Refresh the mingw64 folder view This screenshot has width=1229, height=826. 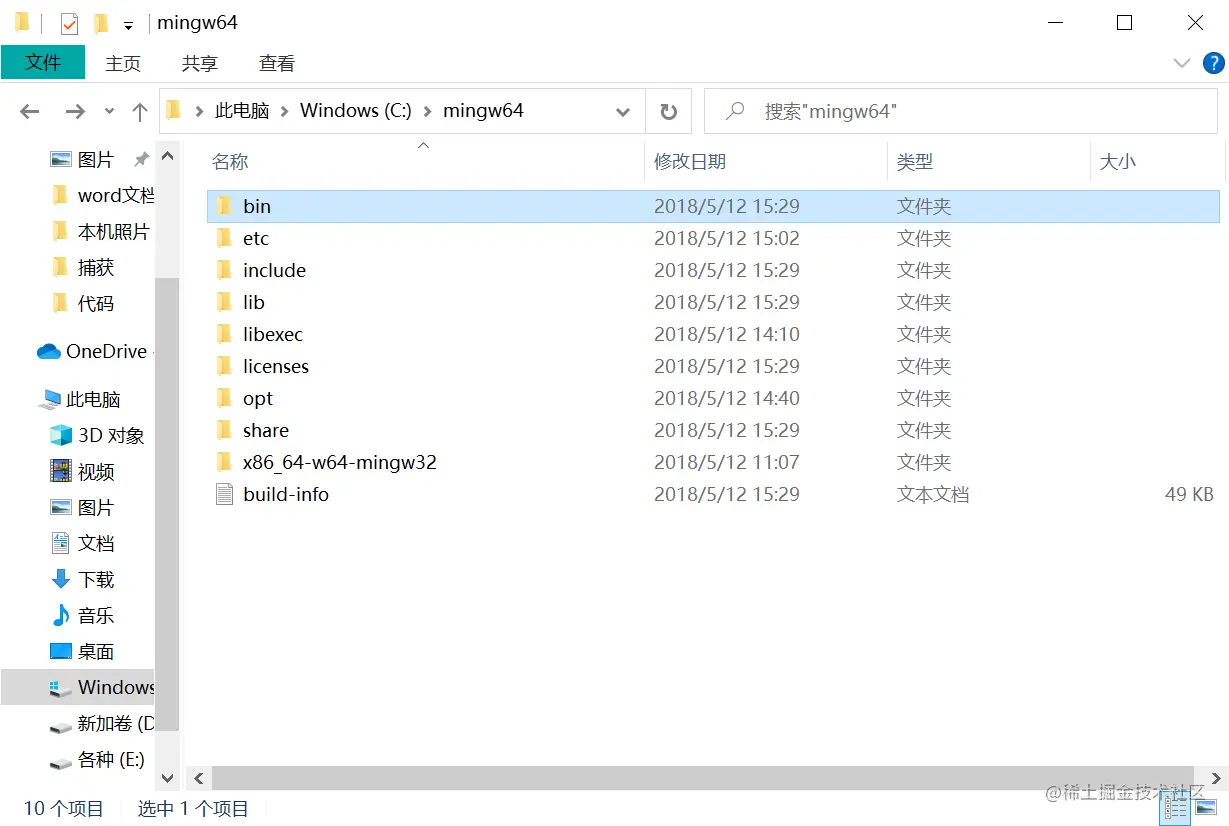tap(668, 111)
